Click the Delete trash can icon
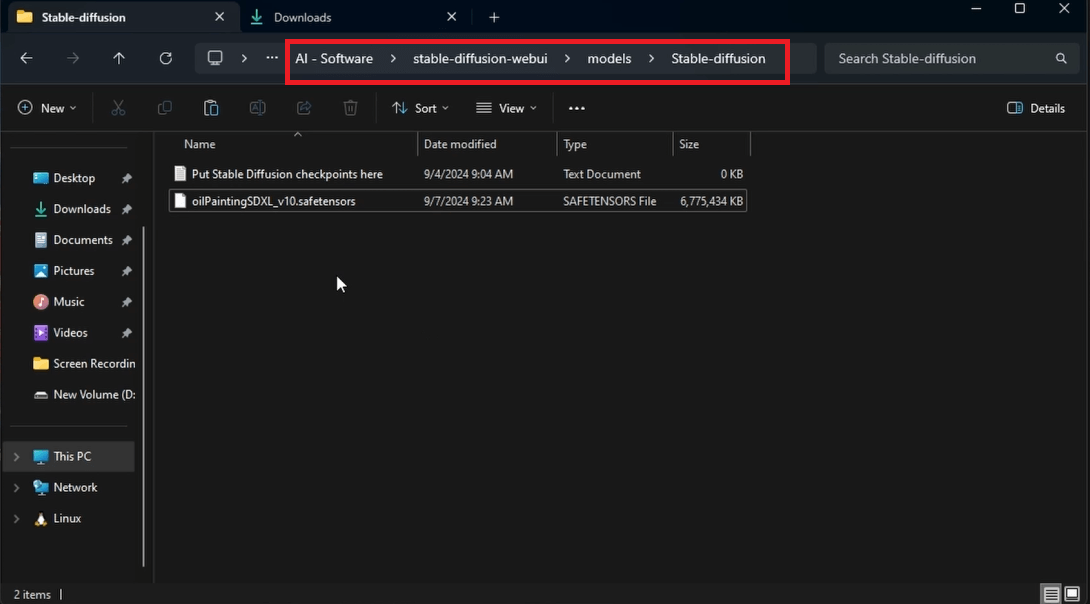The height and width of the screenshot is (604, 1090). (x=350, y=108)
